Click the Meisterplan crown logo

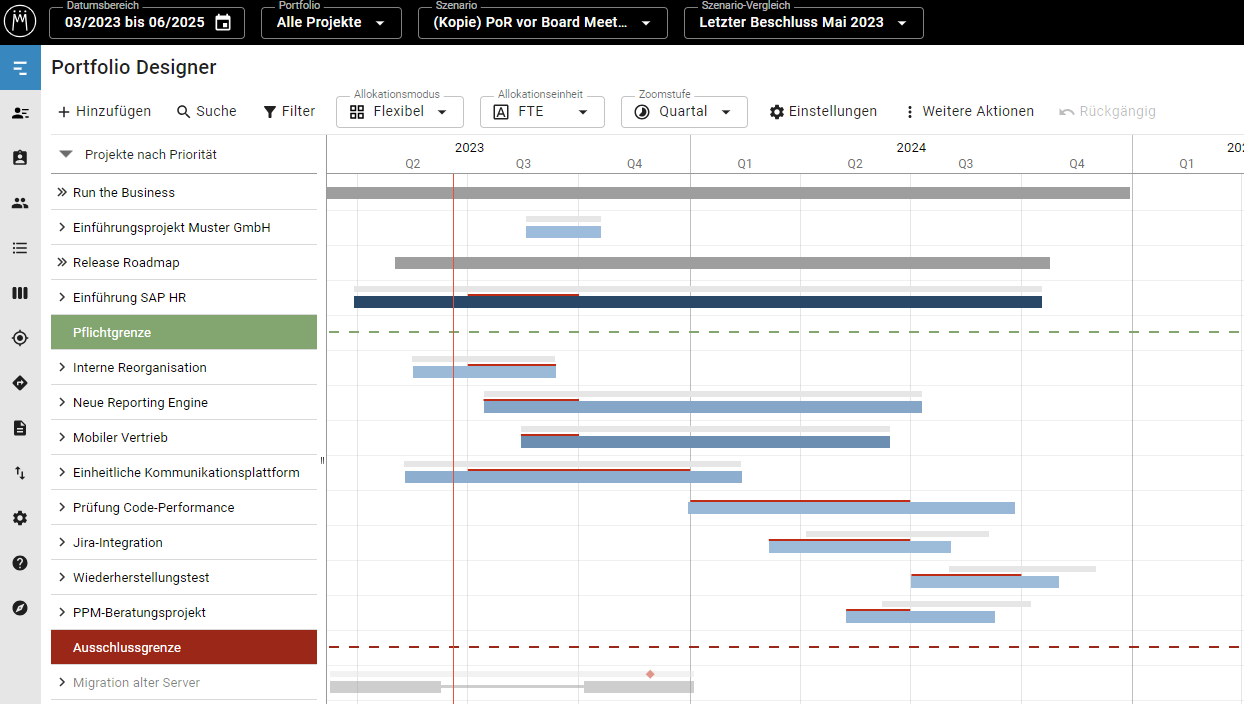20,22
